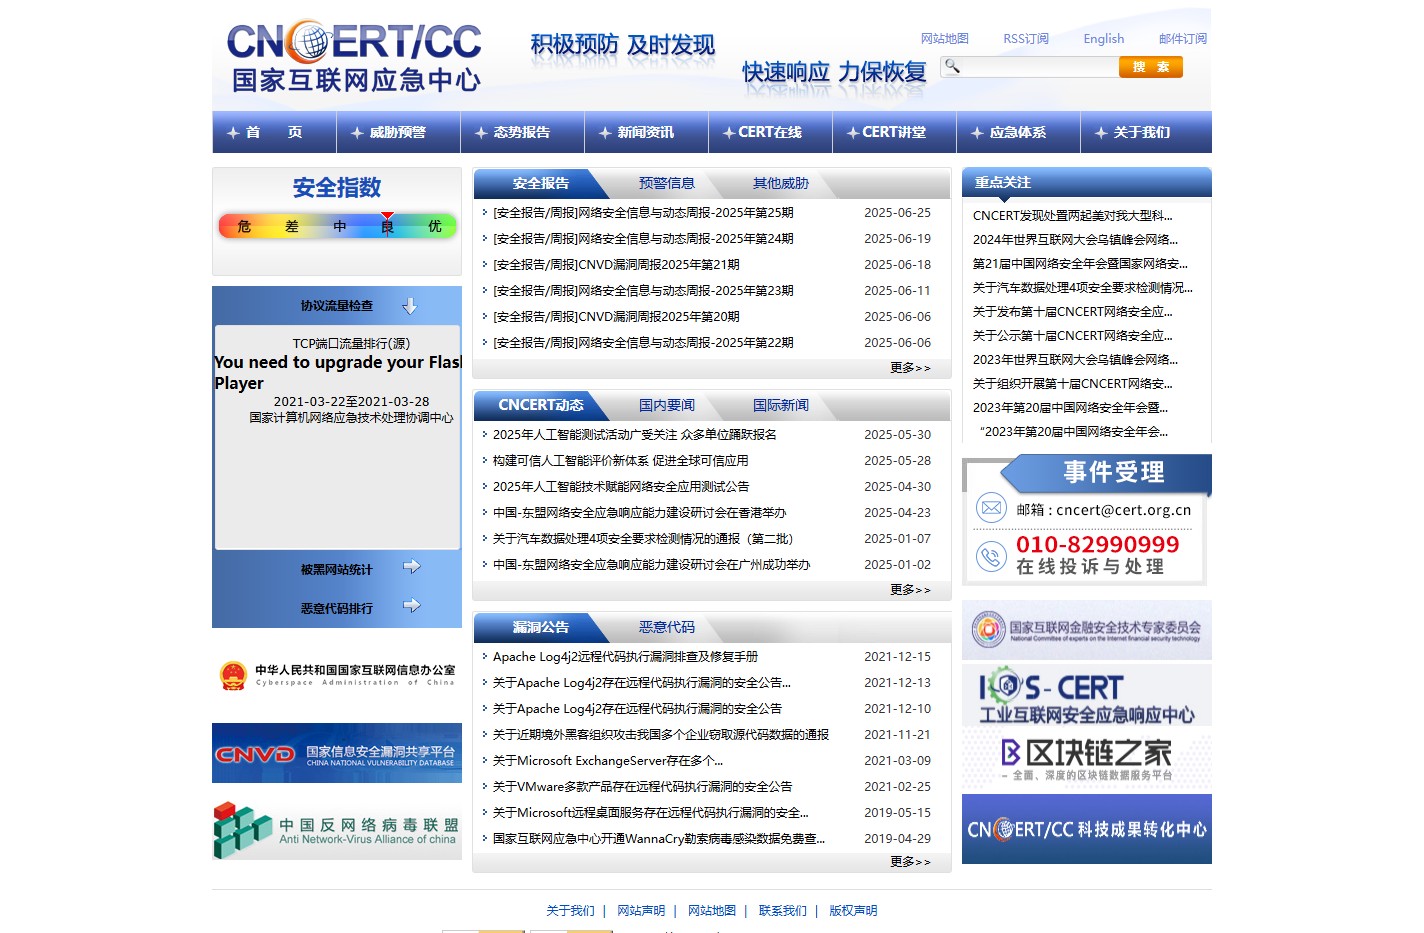Click the orange 搜索 search button

[x=1151, y=67]
